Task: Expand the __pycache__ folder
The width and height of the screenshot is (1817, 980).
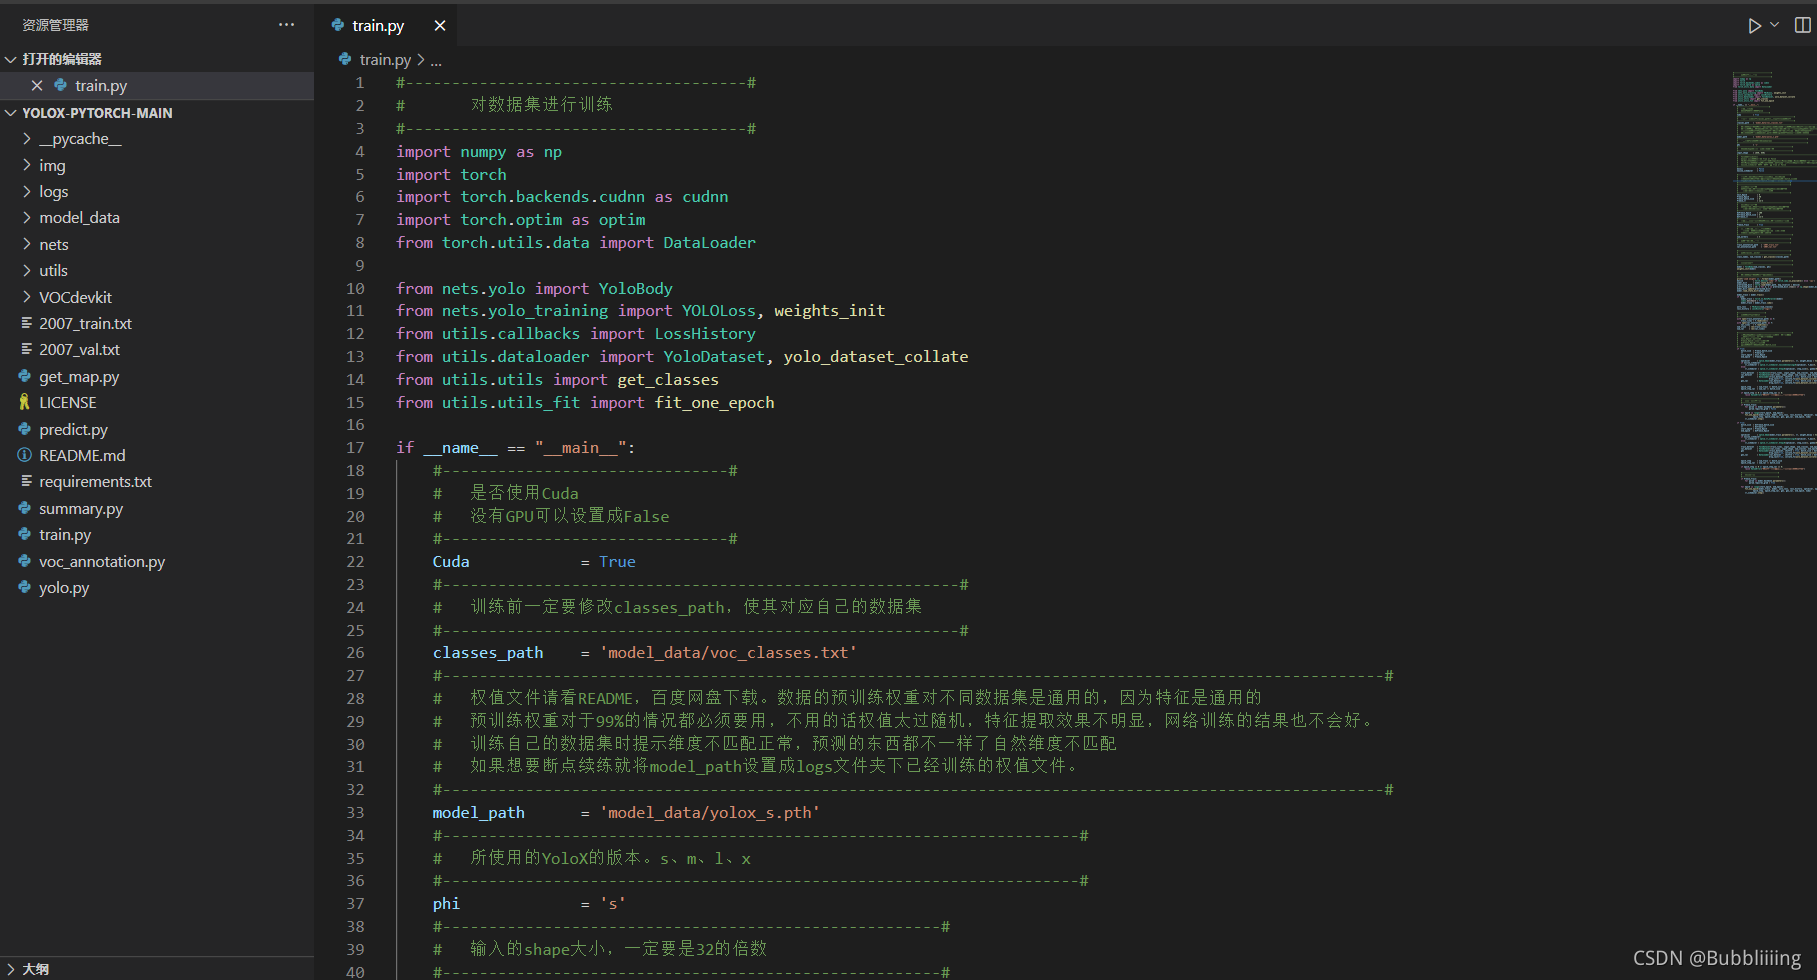Action: tap(27, 139)
